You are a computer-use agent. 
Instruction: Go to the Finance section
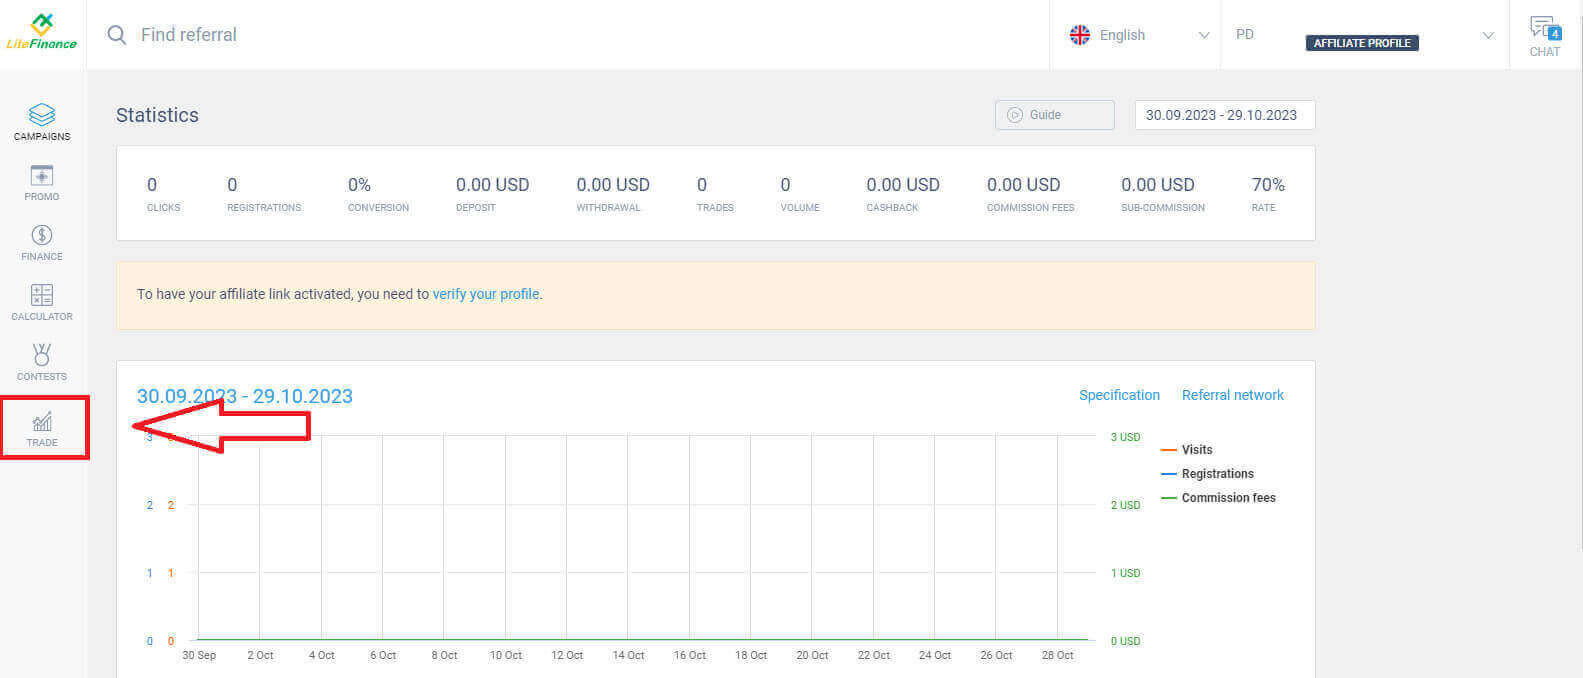42,242
